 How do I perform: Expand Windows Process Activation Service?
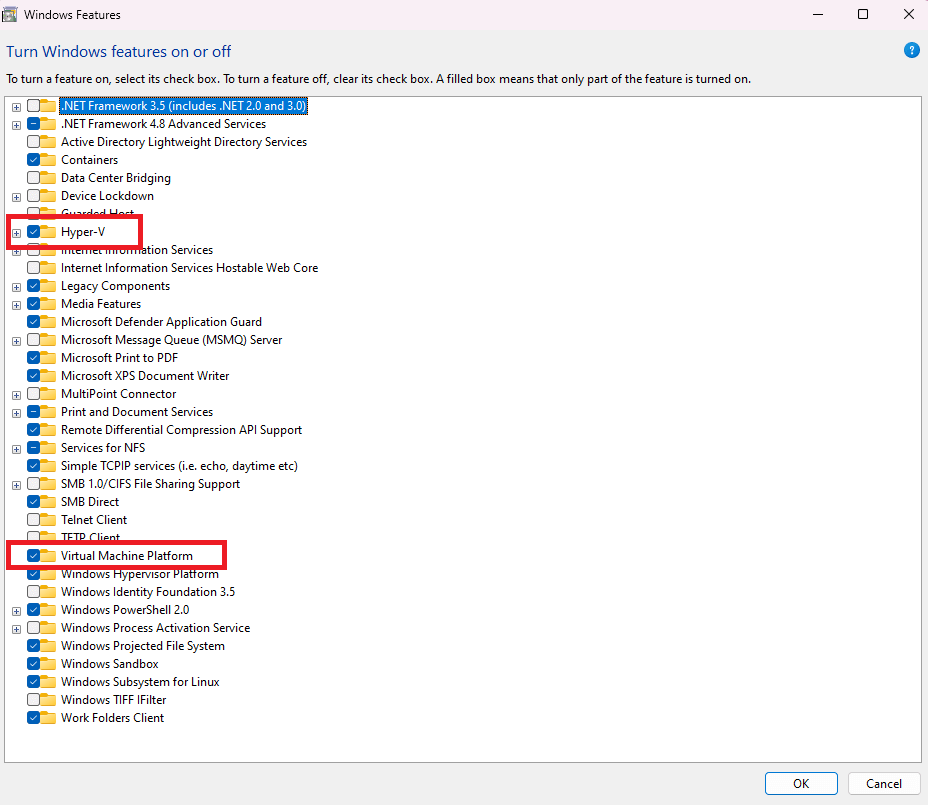point(17,629)
